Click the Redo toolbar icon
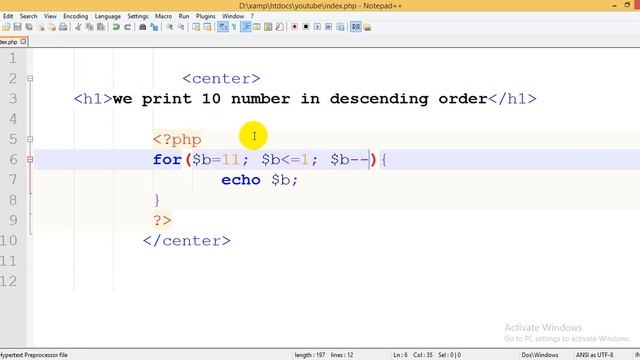Viewport: 640px width, 360px height. coord(128,27)
